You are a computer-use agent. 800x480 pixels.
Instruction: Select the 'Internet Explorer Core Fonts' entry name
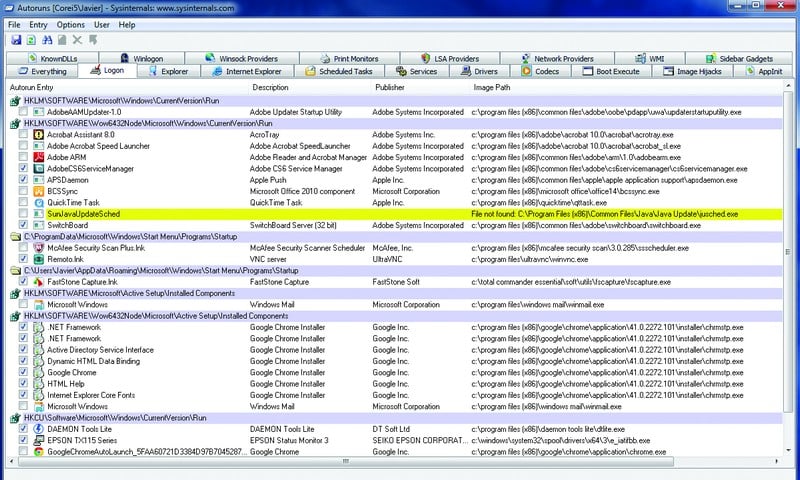pos(91,395)
